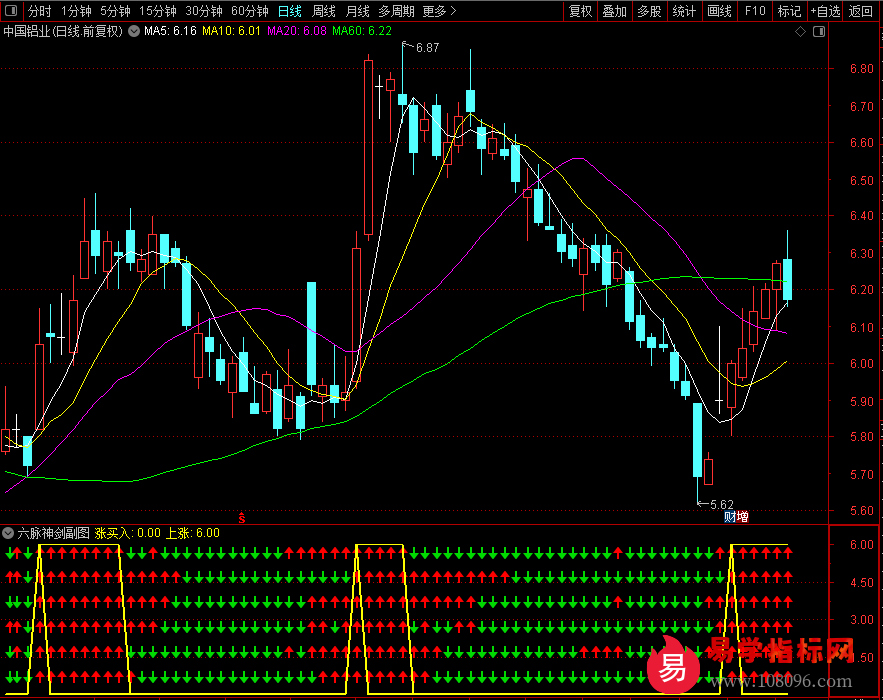Click the top-left chart layout icon
The width and height of the screenshot is (883, 700).
(x=11, y=11)
